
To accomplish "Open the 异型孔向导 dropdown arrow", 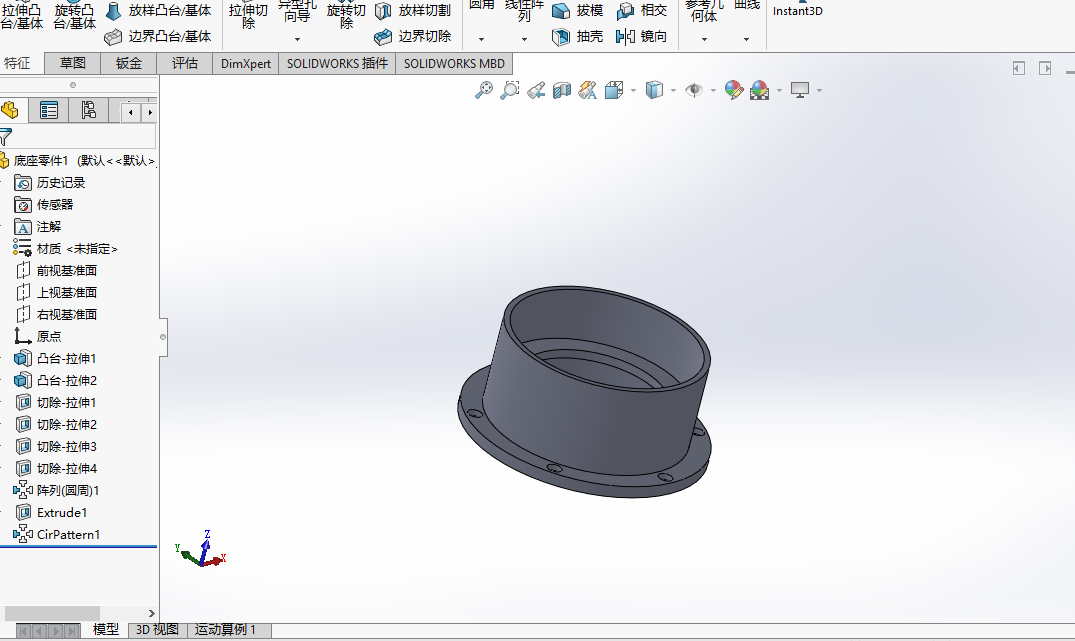I will (x=297, y=39).
